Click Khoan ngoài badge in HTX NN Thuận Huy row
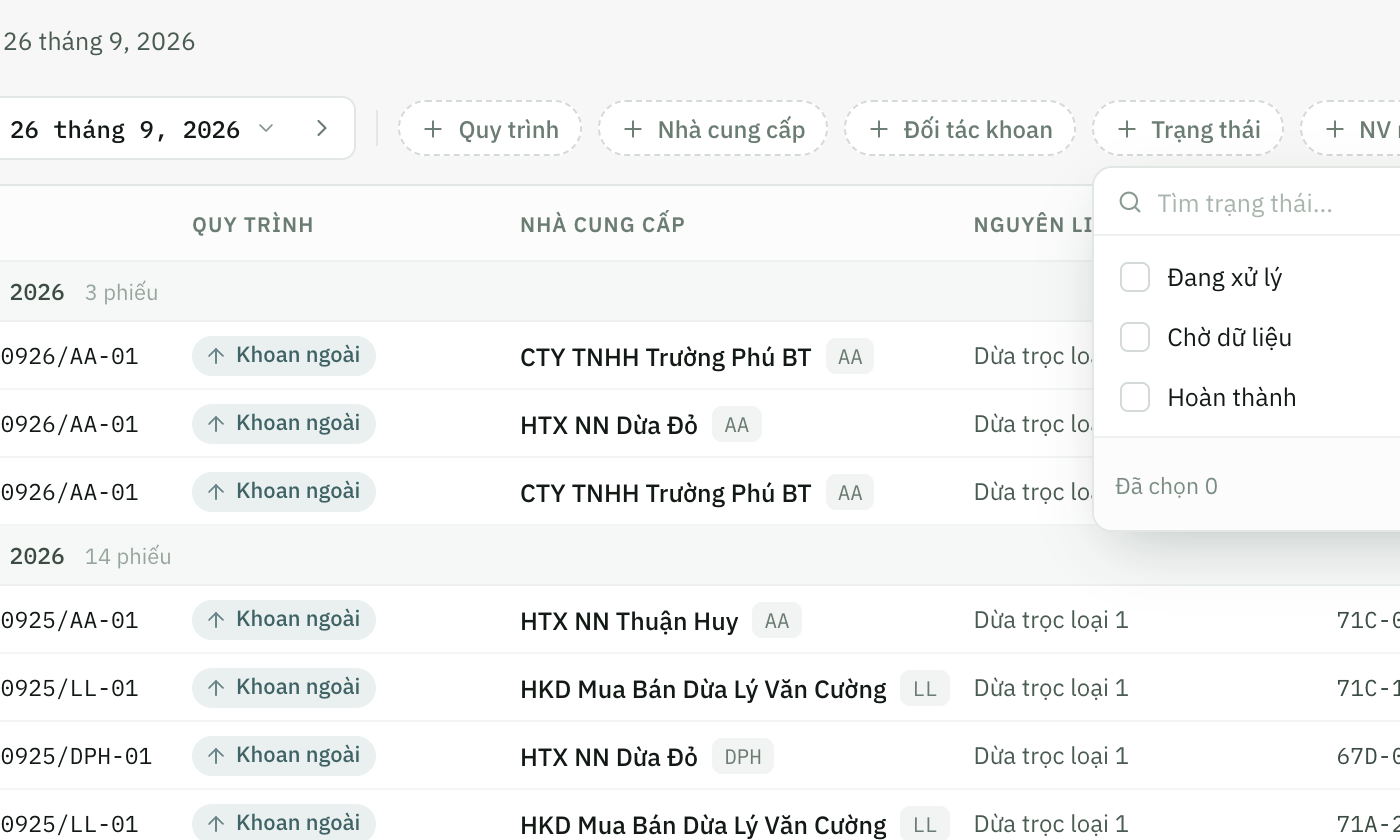The image size is (1400, 840). pyautogui.click(x=284, y=620)
